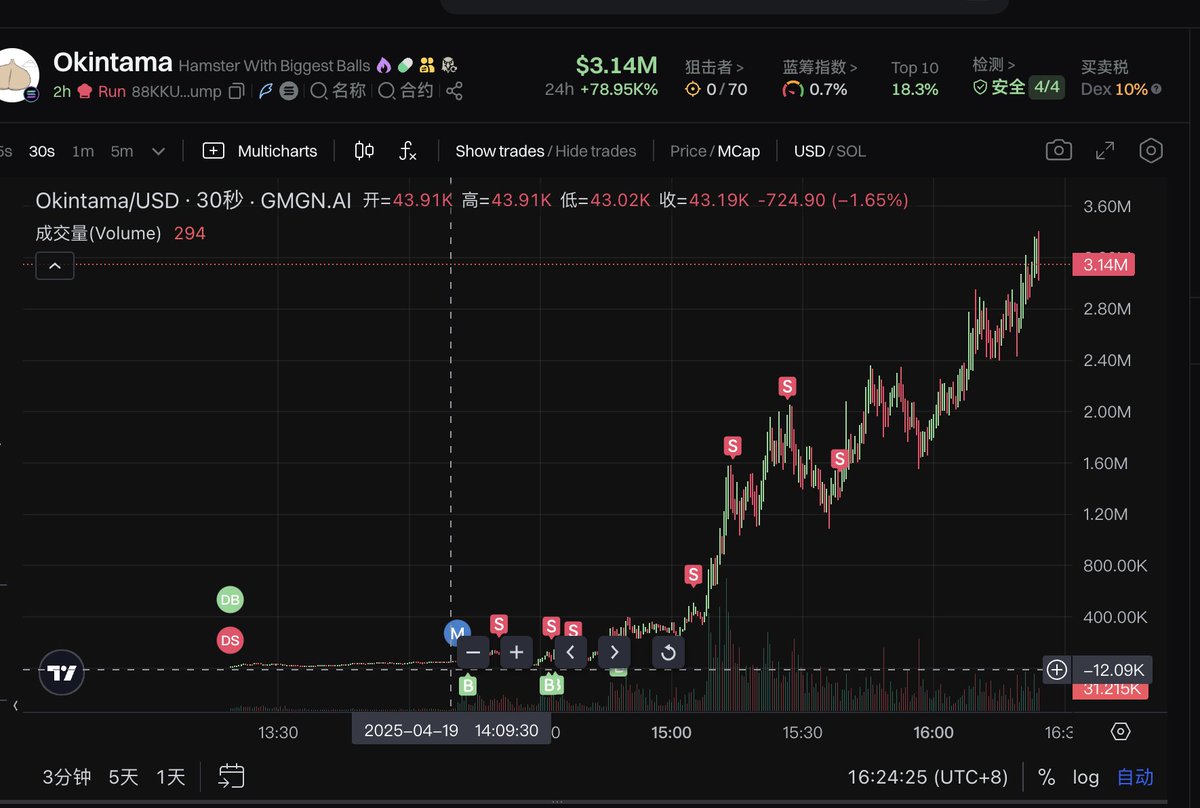Click the purple flame badge icon
The image size is (1200, 808).
(385, 65)
